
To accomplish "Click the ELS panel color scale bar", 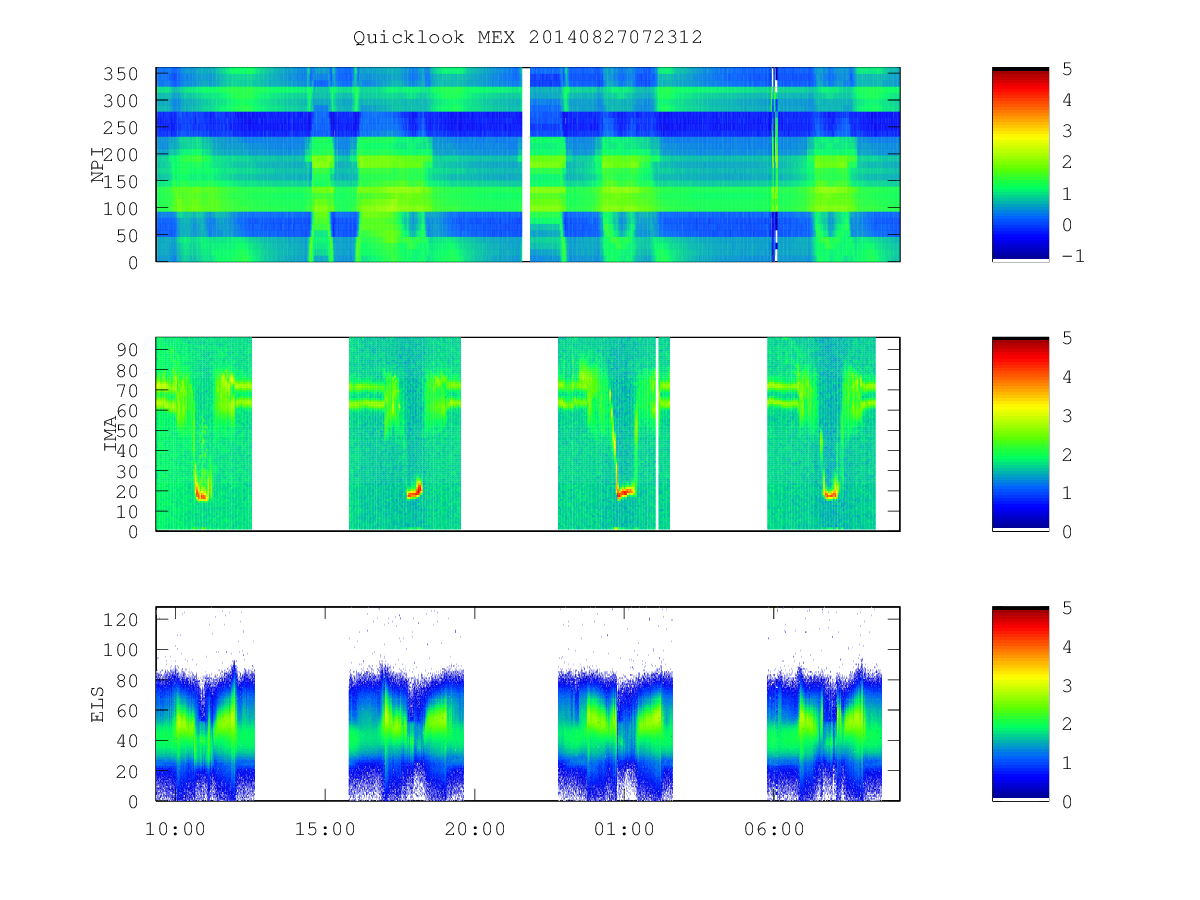I will (x=1020, y=703).
